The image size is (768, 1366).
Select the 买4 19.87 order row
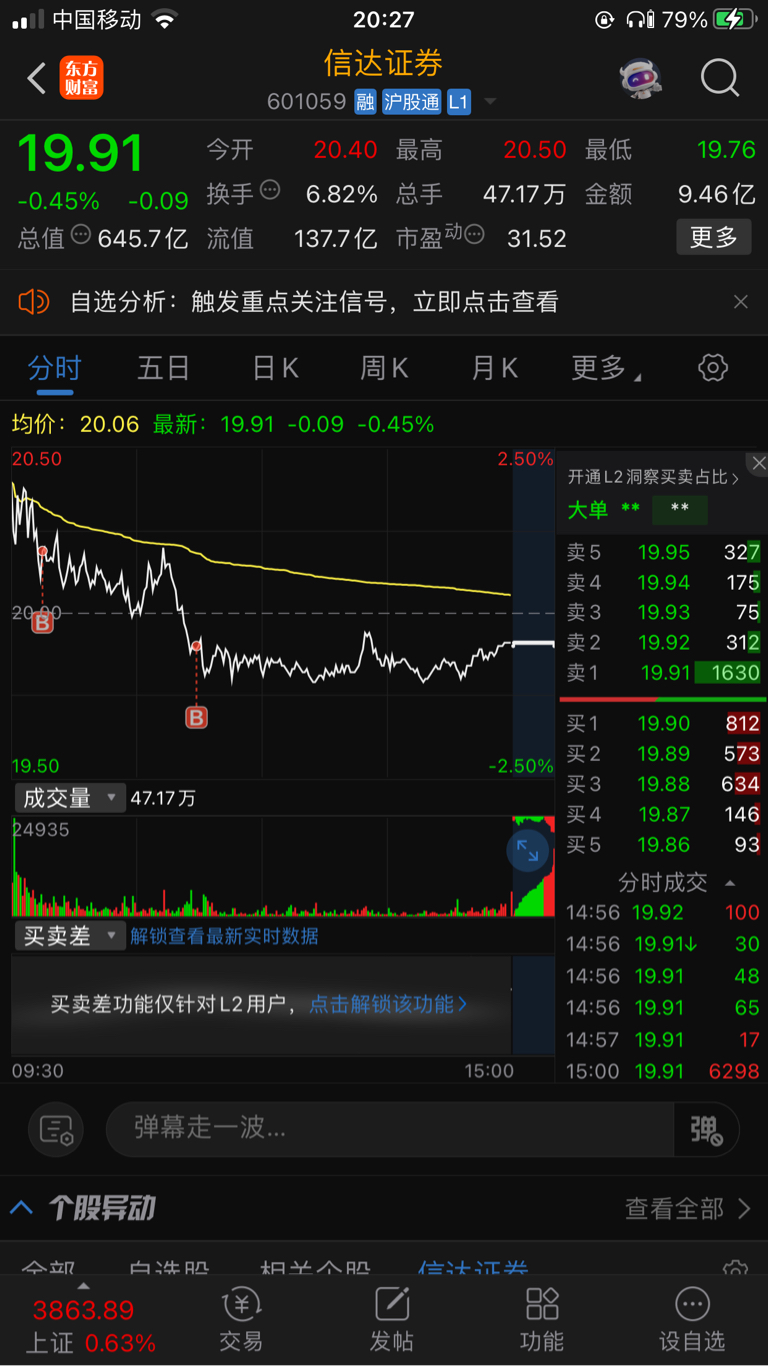click(662, 815)
